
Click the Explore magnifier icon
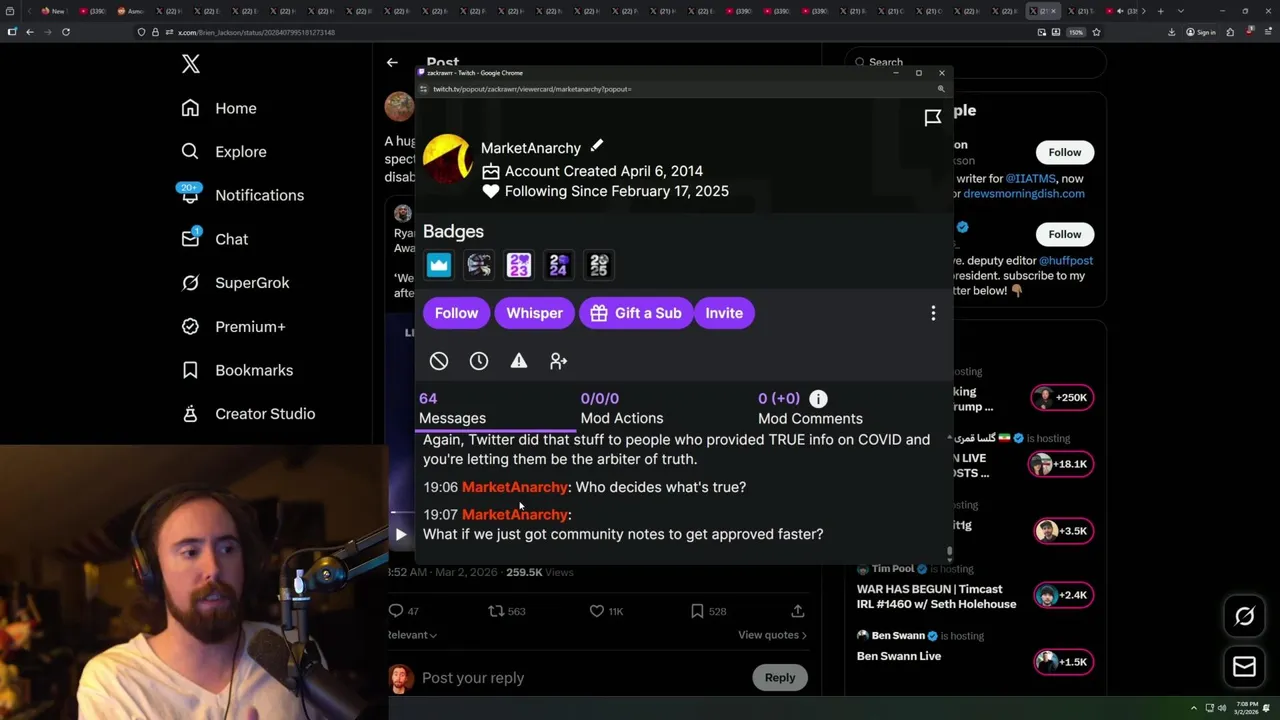point(190,152)
